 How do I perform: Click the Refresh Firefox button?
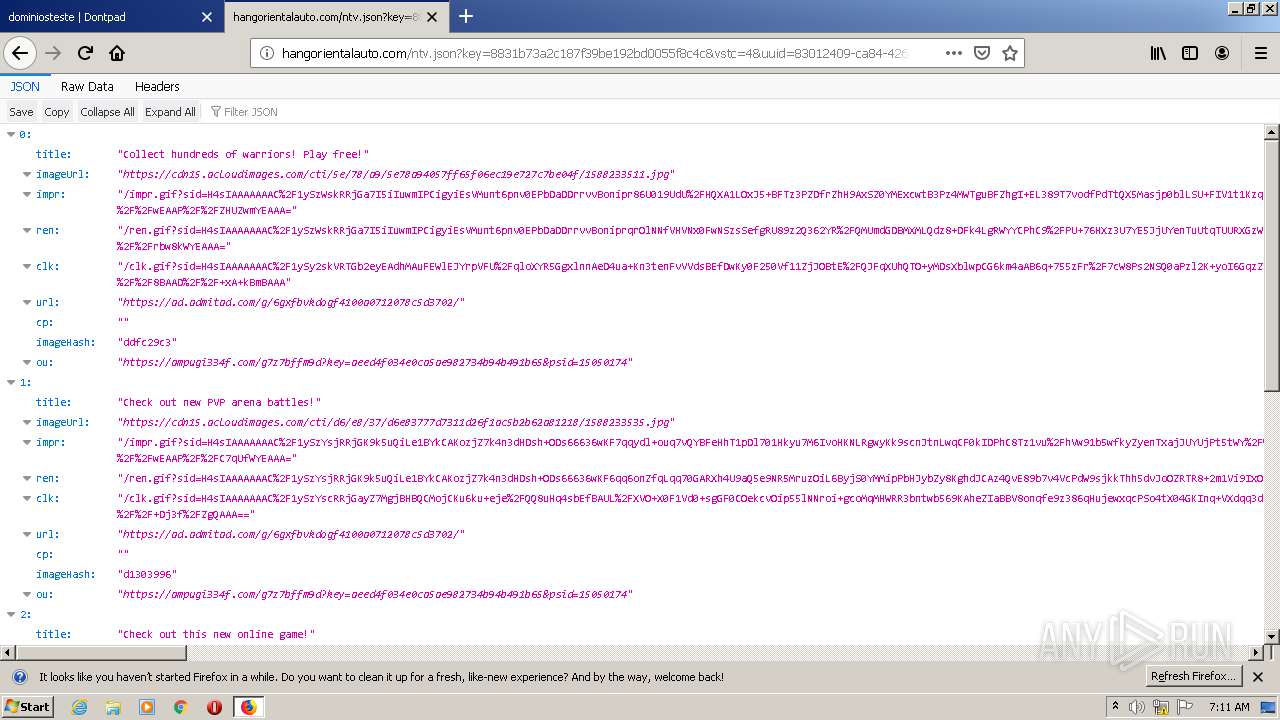coord(1194,677)
